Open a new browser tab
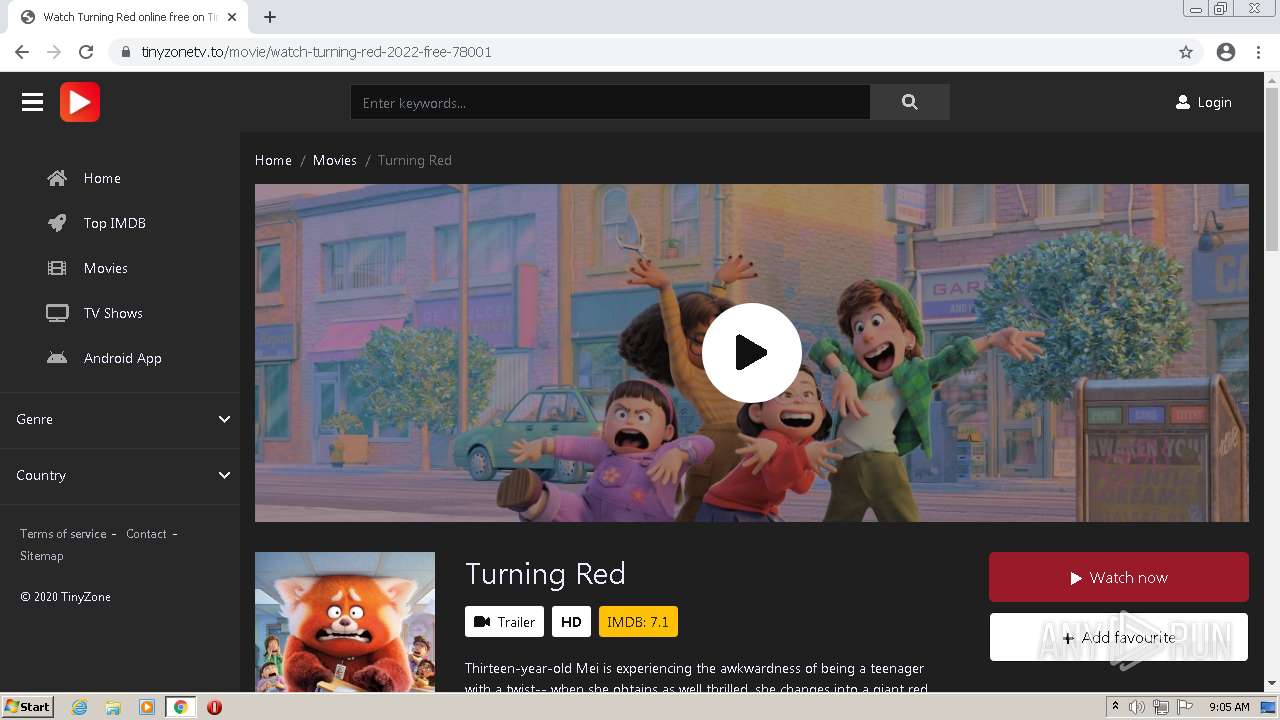 click(x=270, y=17)
